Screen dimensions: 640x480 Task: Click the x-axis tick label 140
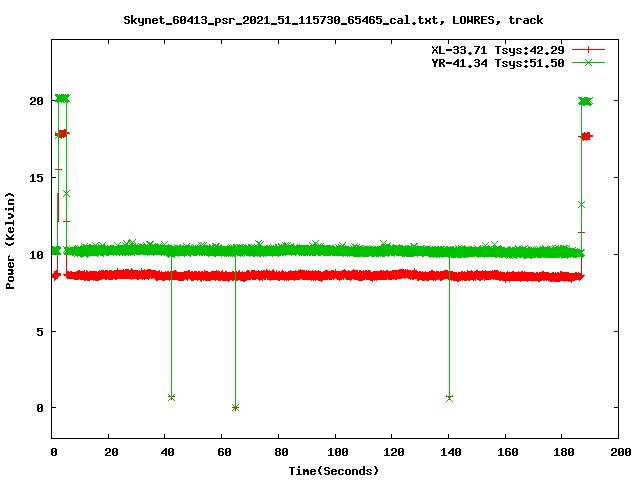coord(451,452)
